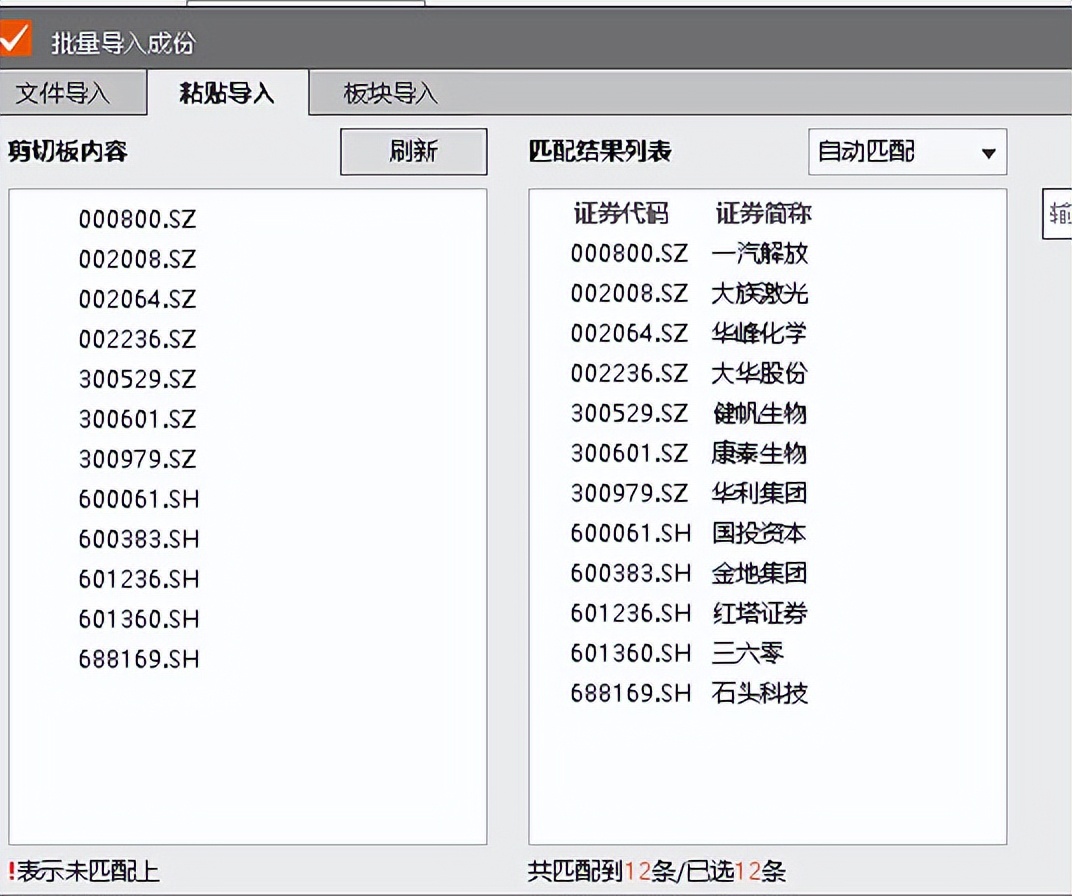
Task: Select 688169.SH 石头科技 entry
Action: (x=690, y=694)
